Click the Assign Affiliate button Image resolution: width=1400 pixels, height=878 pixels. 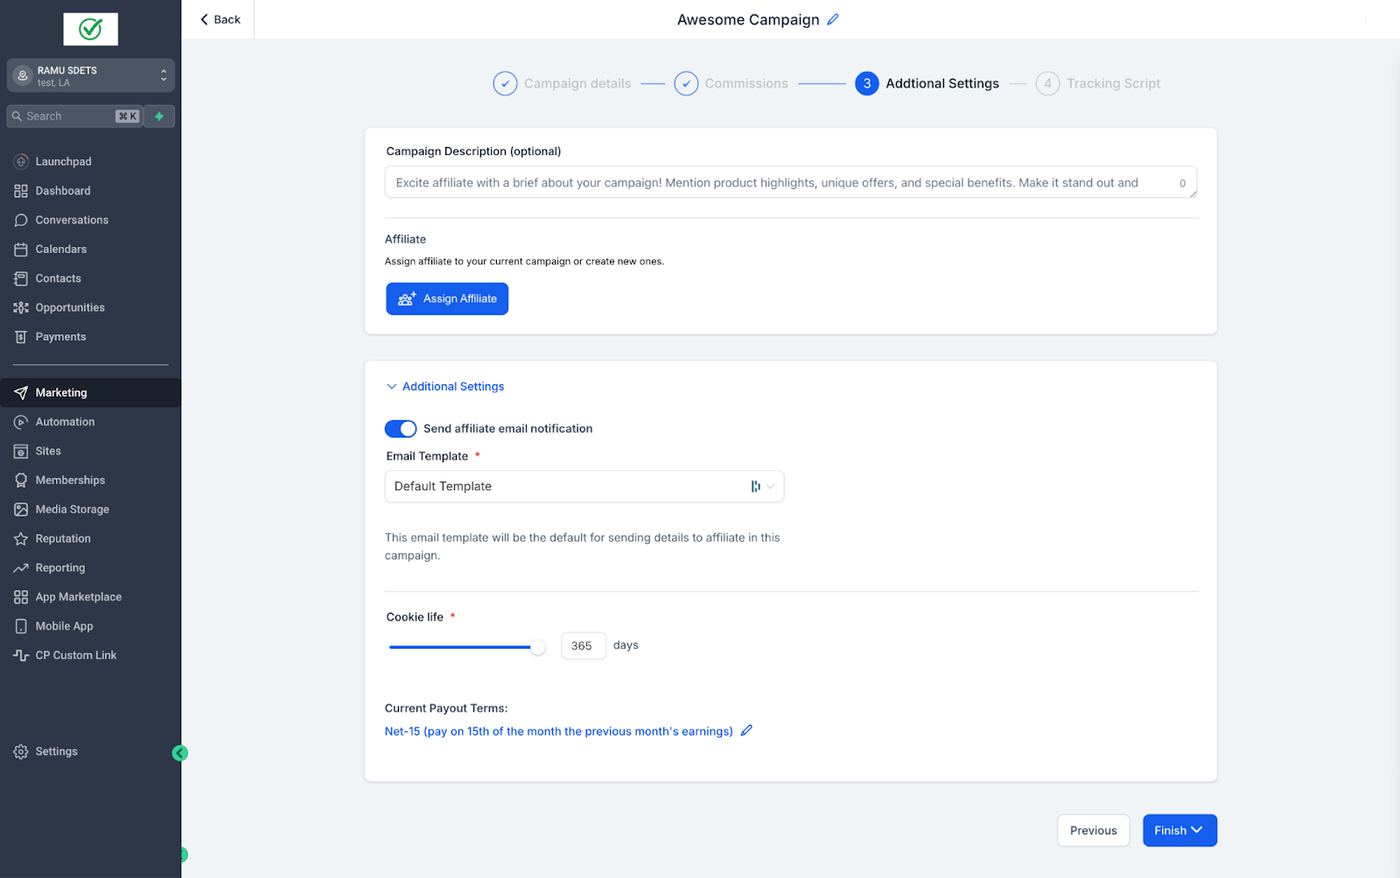pyautogui.click(x=447, y=299)
